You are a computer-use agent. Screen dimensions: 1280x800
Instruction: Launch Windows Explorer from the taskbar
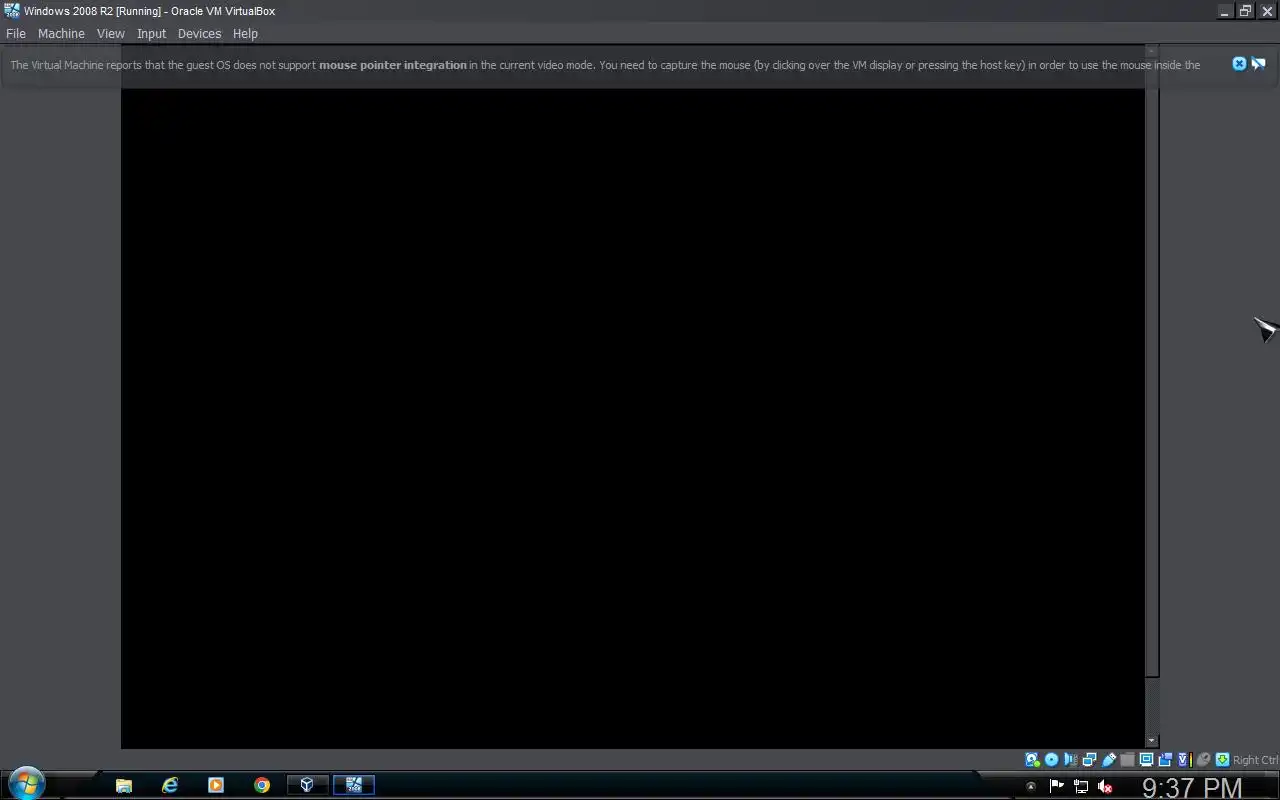tap(124, 785)
